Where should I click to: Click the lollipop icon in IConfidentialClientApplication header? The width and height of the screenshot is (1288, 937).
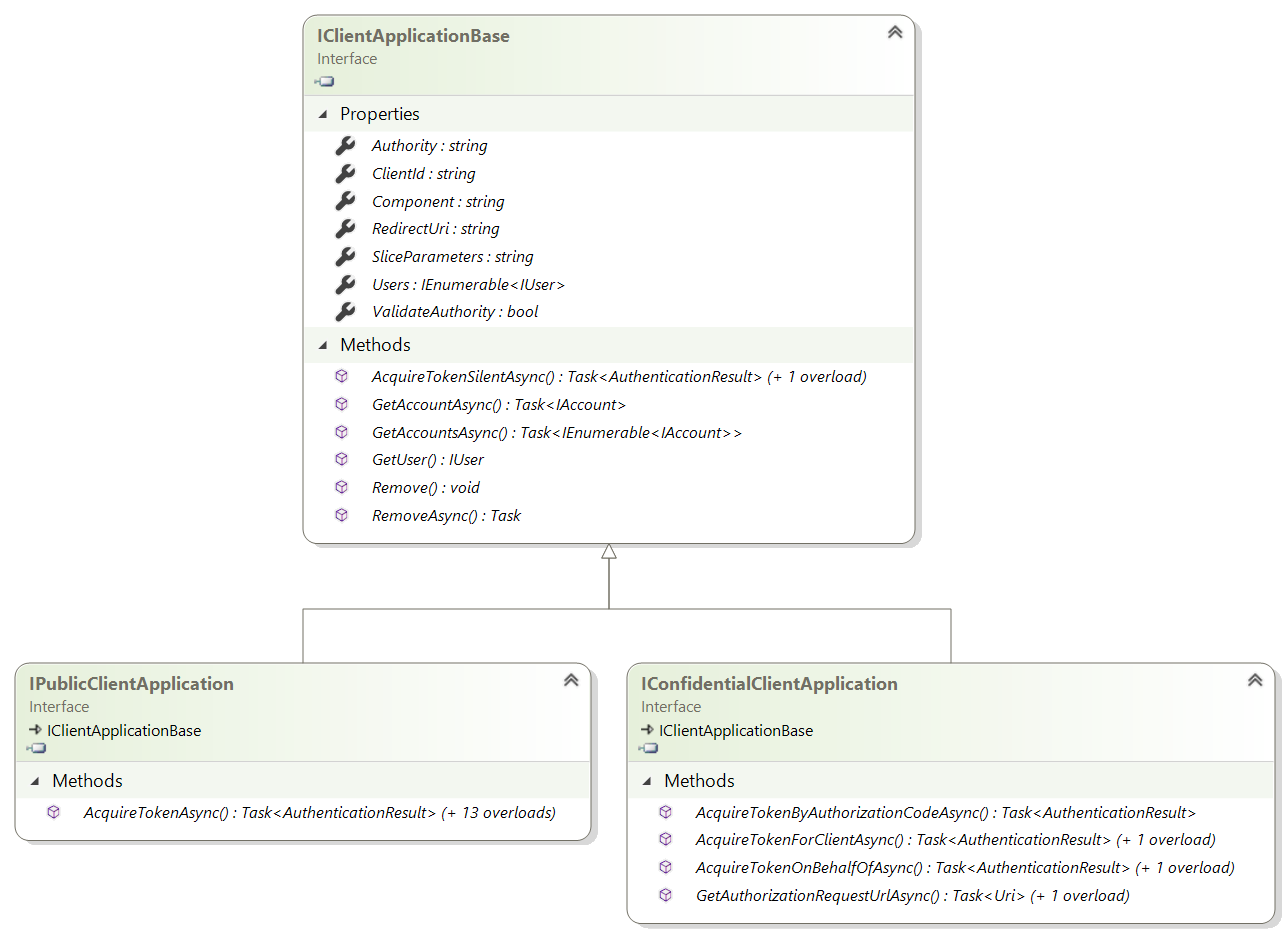pyautogui.click(x=649, y=748)
